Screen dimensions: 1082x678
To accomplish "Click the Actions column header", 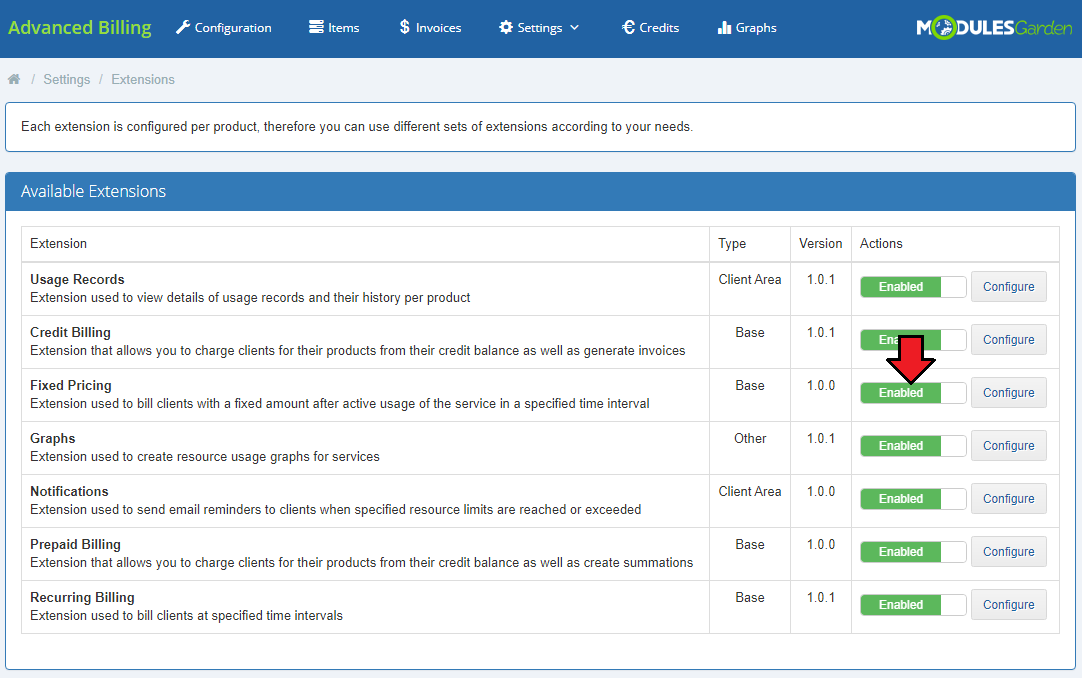I will [x=881, y=243].
